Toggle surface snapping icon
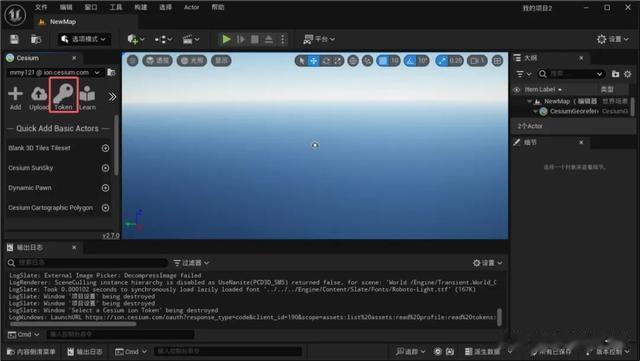 click(367, 61)
